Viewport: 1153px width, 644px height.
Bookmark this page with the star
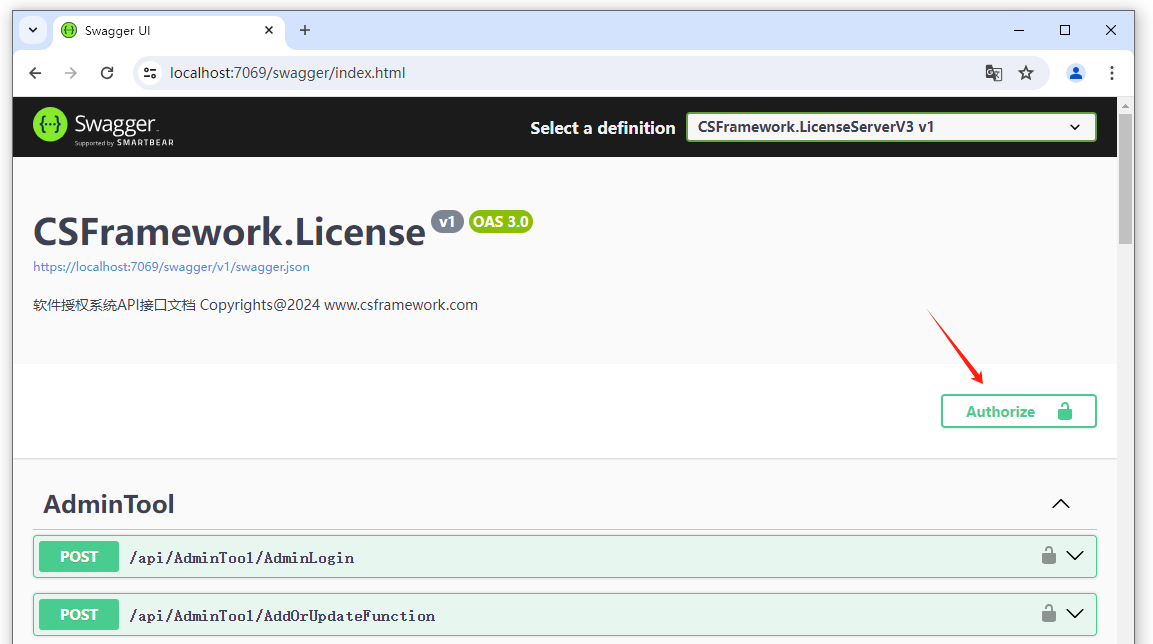[x=1026, y=73]
